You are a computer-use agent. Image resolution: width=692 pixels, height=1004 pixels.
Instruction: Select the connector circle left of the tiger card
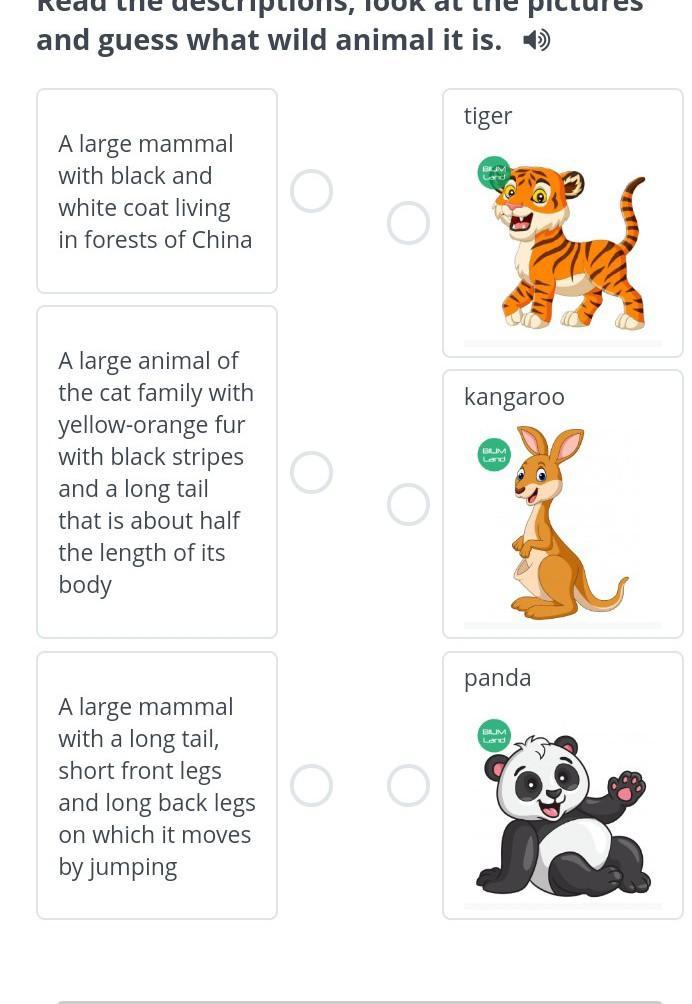(408, 223)
